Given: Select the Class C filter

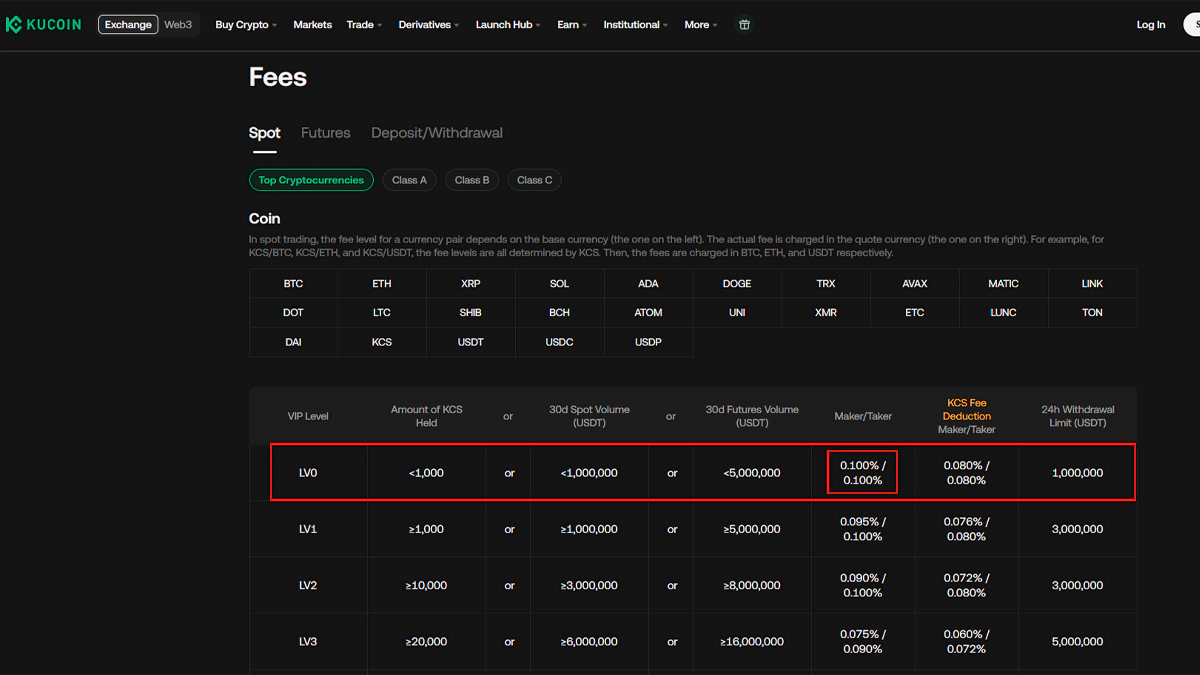Looking at the screenshot, I should click(x=534, y=180).
